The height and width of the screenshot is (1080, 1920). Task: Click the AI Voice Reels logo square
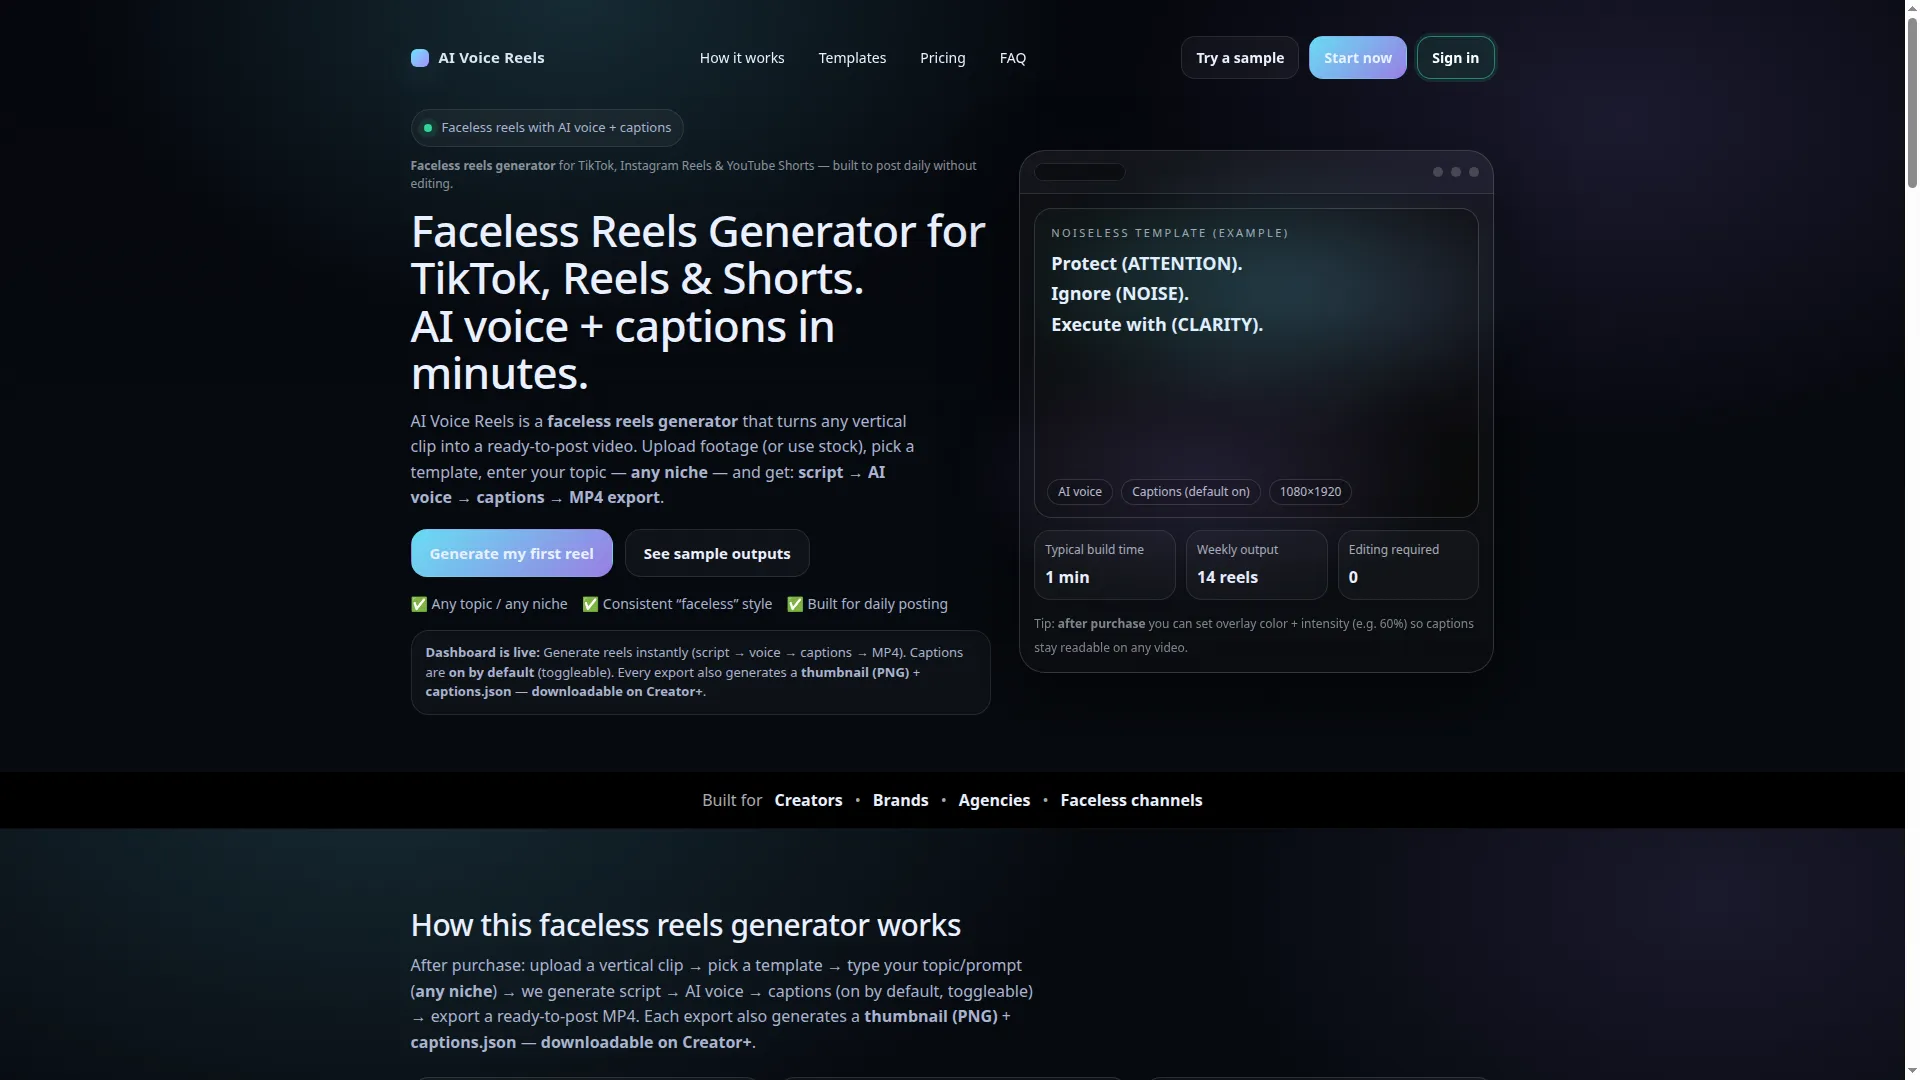(420, 58)
